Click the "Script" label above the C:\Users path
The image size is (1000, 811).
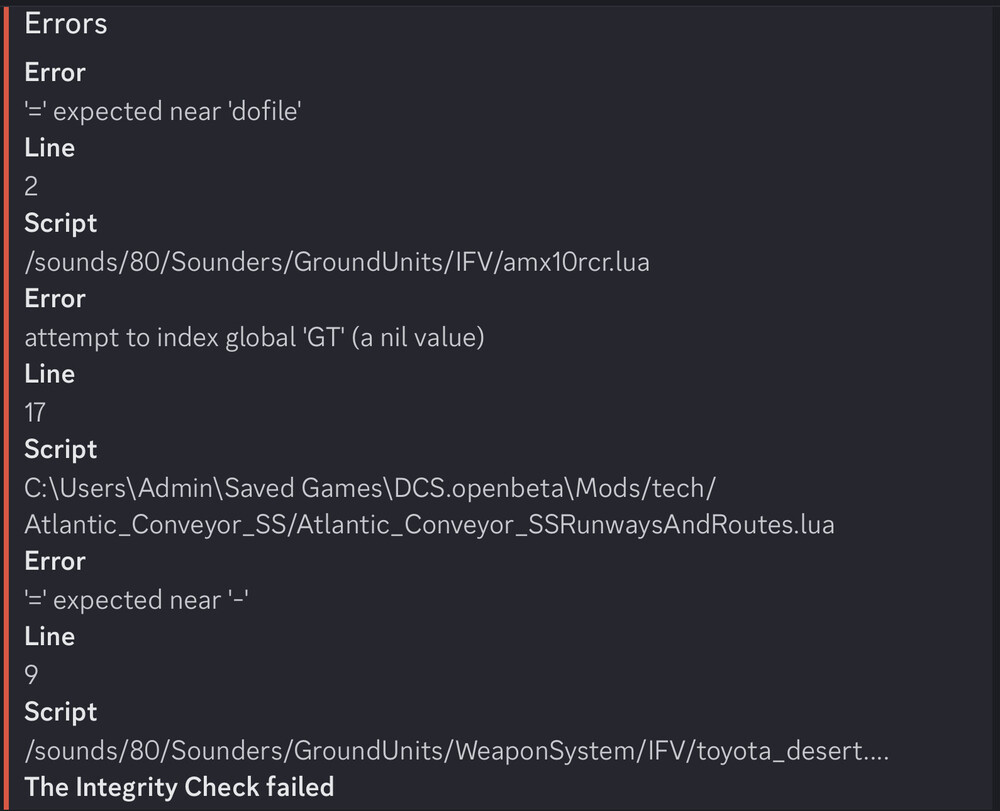coord(61,450)
